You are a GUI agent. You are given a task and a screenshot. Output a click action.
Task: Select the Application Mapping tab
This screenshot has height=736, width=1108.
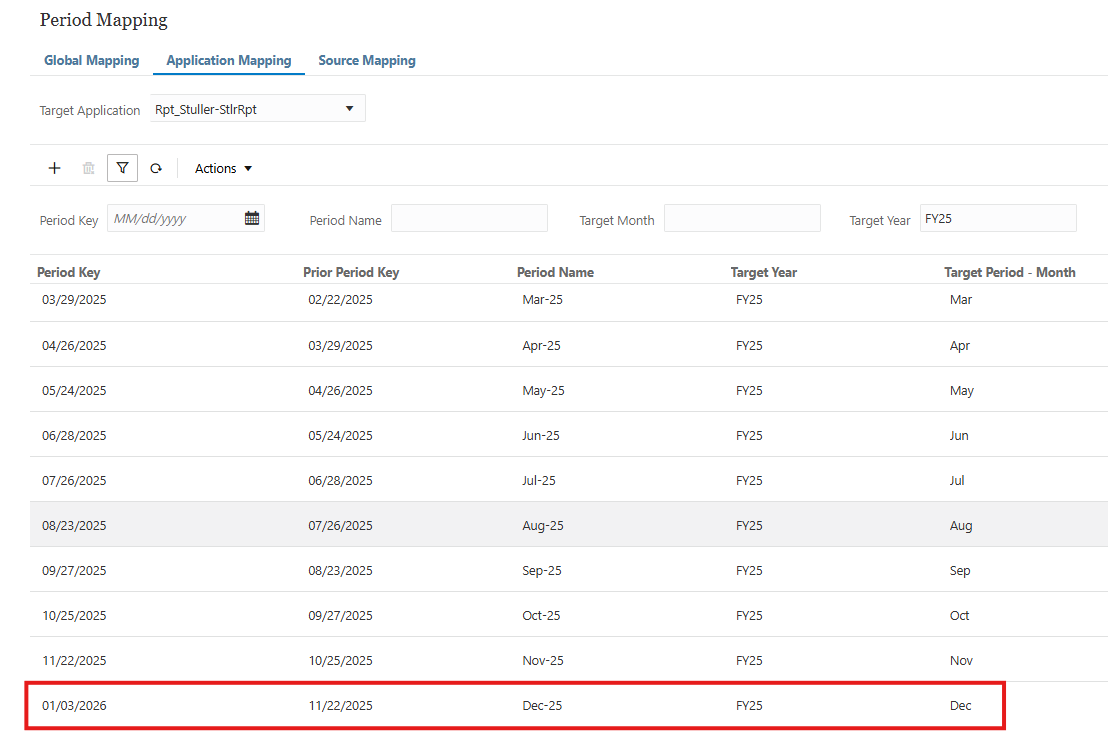pos(229,61)
